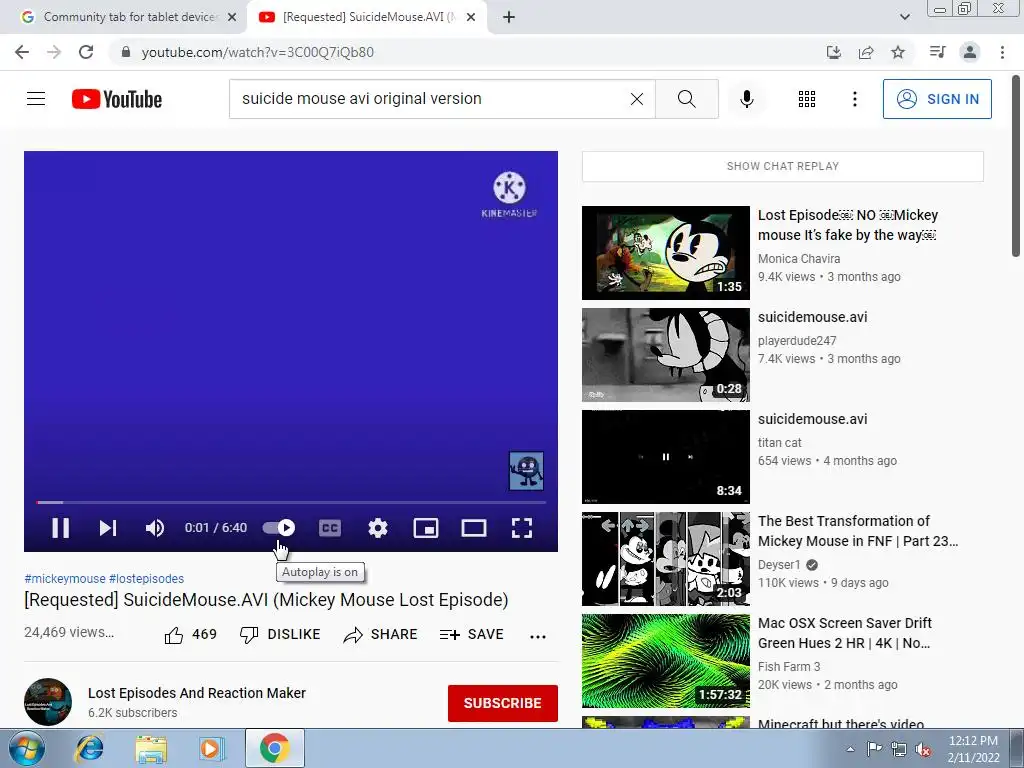
Task: Enter full screen mode
Action: (x=522, y=528)
